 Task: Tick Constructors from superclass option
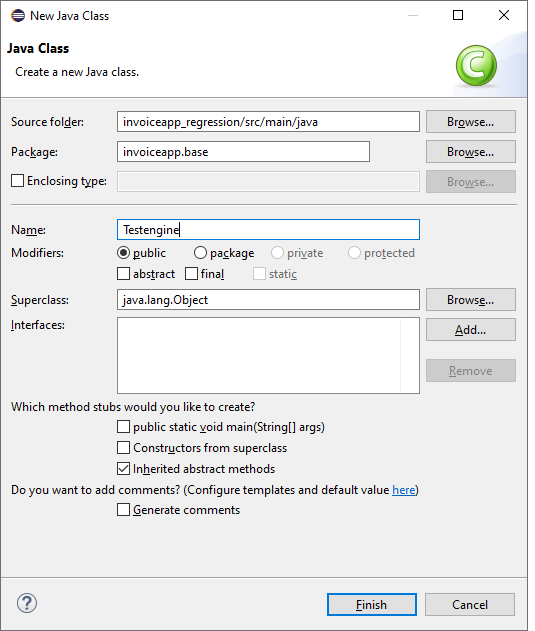tap(124, 447)
